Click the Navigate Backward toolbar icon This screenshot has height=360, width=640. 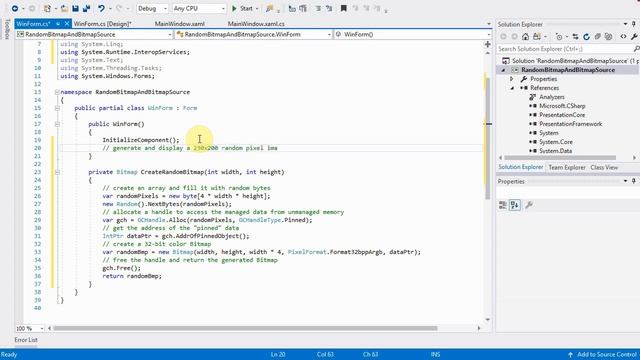pyautogui.click(x=15, y=8)
